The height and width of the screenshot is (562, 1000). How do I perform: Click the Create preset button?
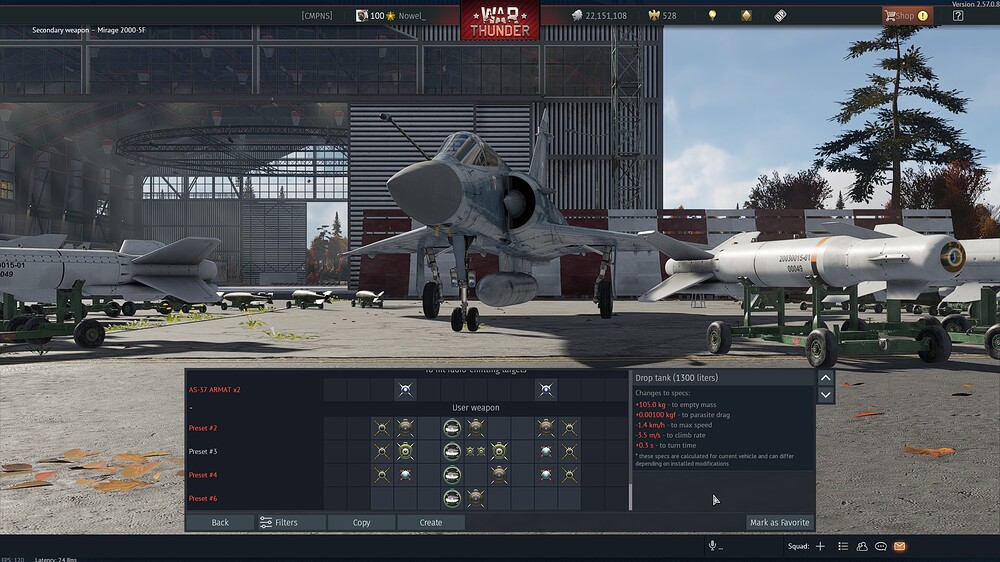pos(430,522)
